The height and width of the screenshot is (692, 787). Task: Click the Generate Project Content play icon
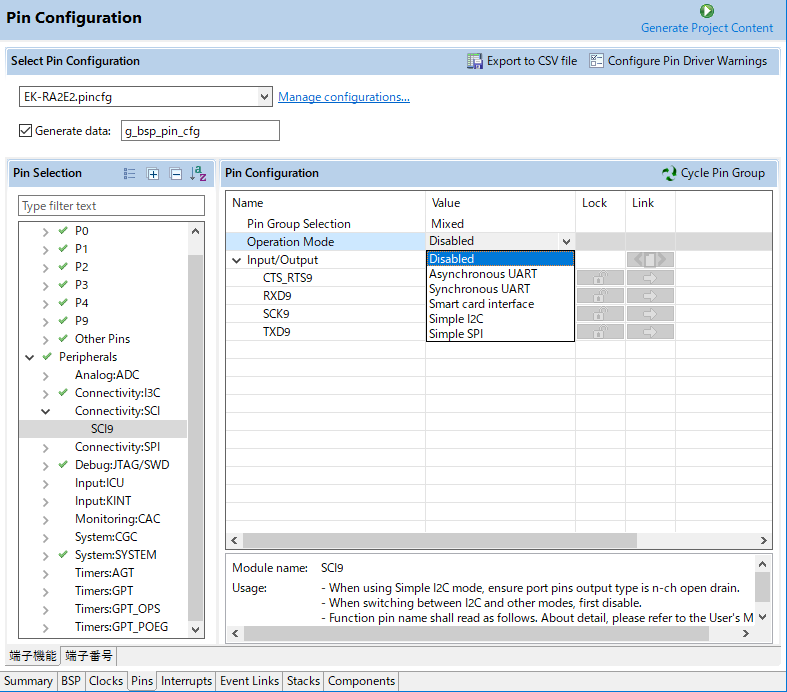click(707, 11)
